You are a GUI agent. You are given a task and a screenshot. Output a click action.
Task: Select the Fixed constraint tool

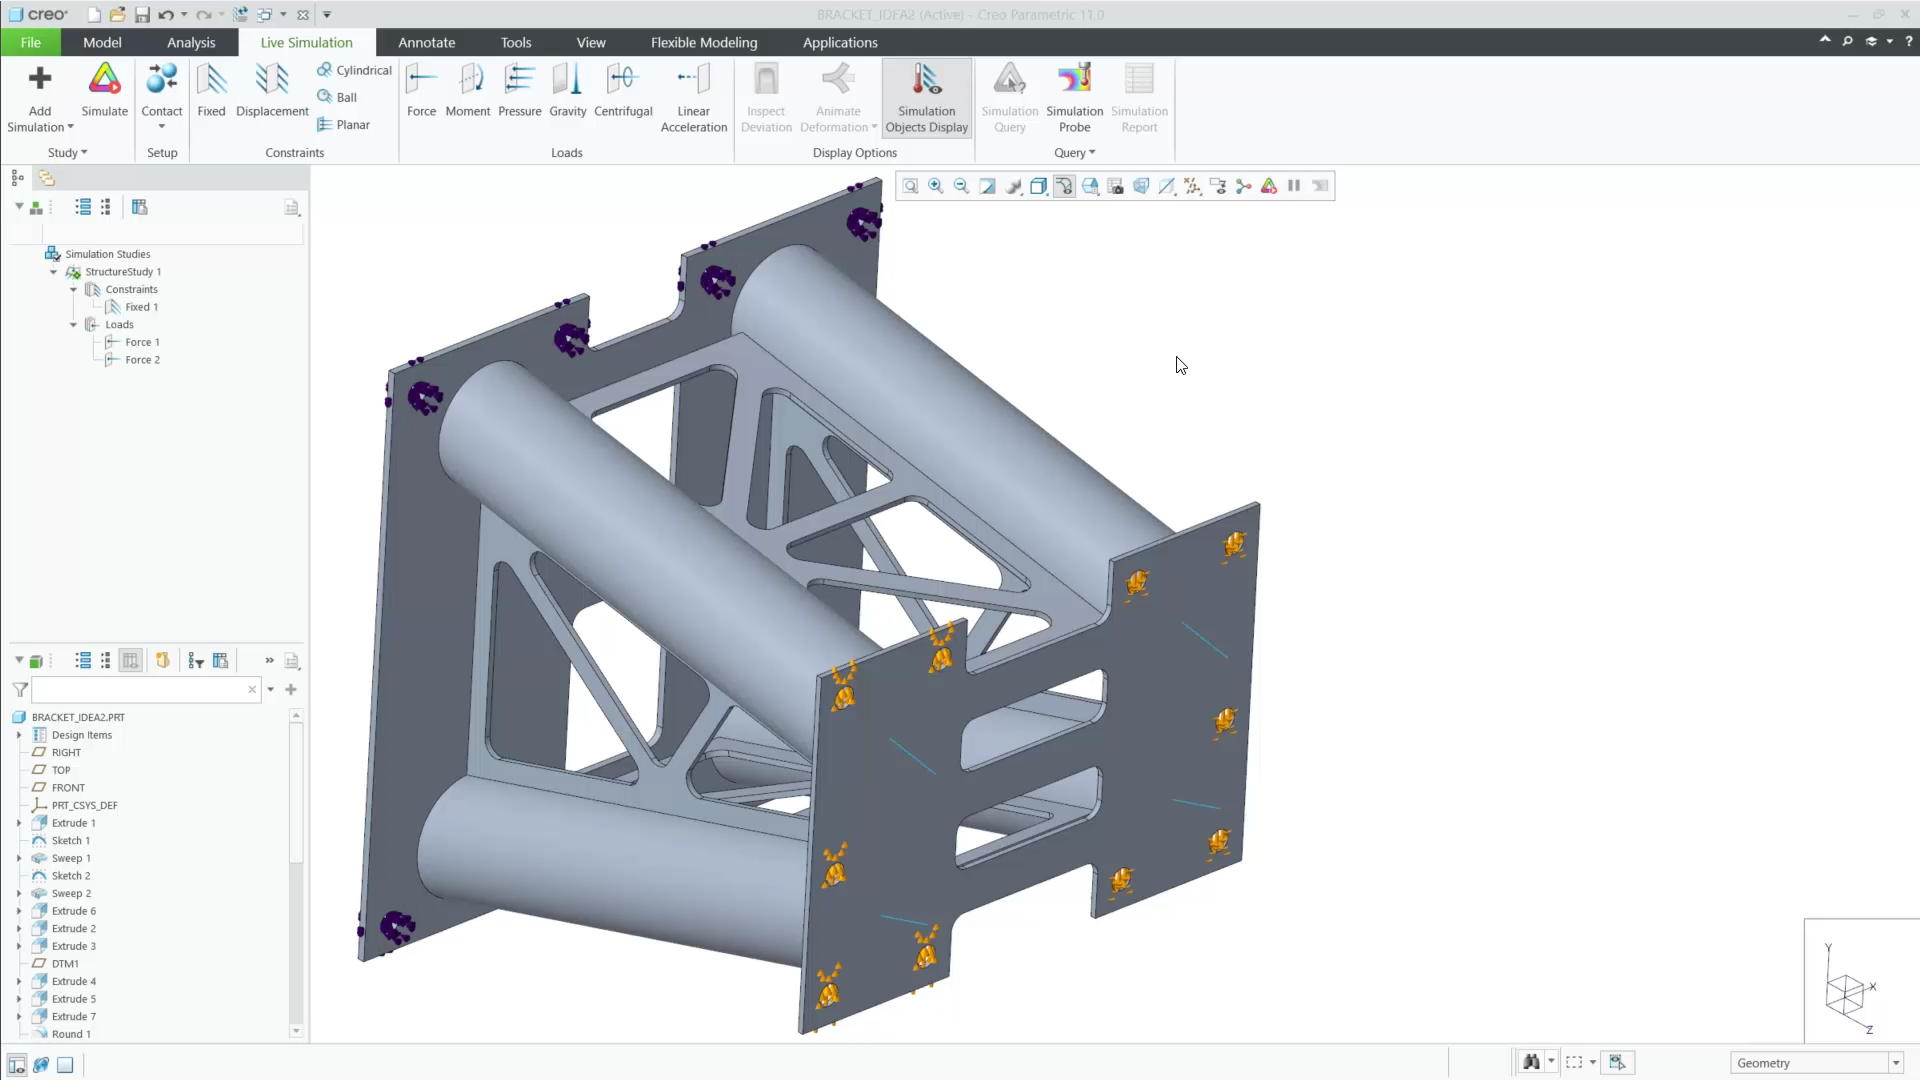click(211, 90)
